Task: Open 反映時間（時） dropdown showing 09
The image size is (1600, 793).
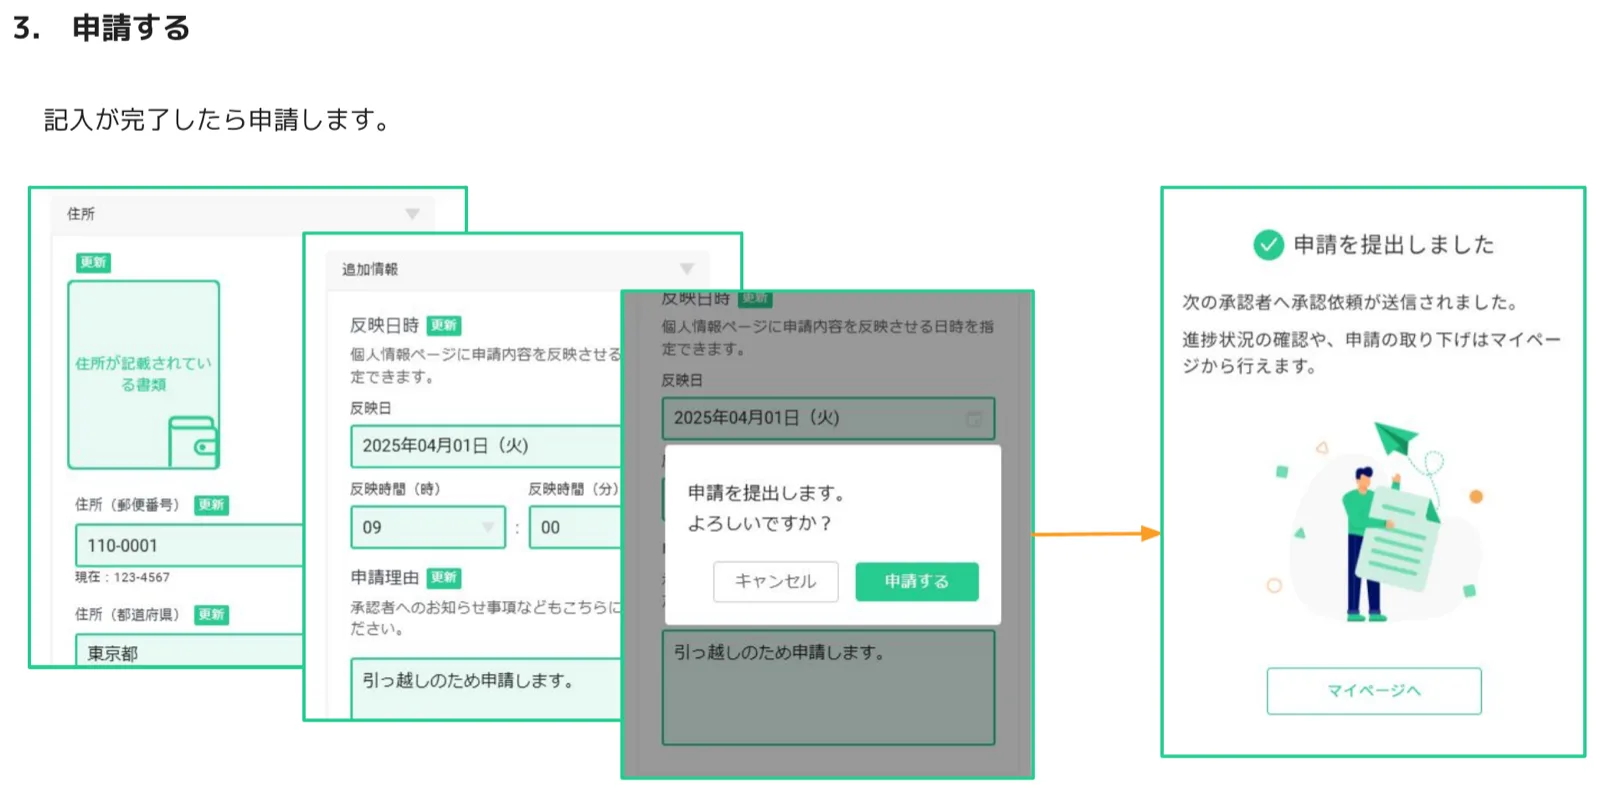Action: pos(428,527)
